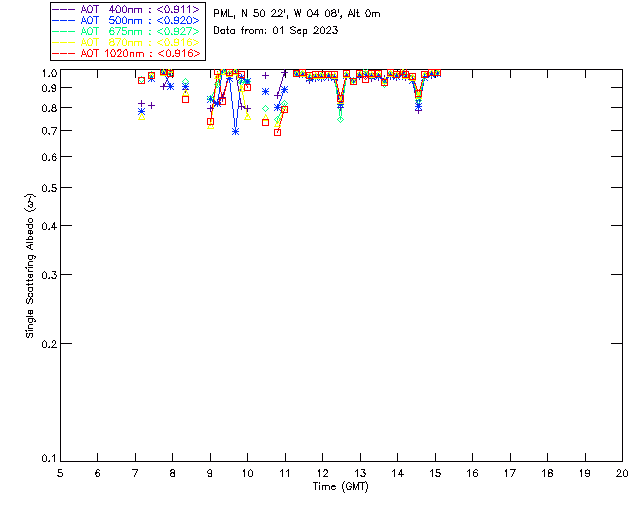Click the Single Scattering Albedo axis label
Image resolution: width=640 pixels, height=512 pixels.
[30, 265]
